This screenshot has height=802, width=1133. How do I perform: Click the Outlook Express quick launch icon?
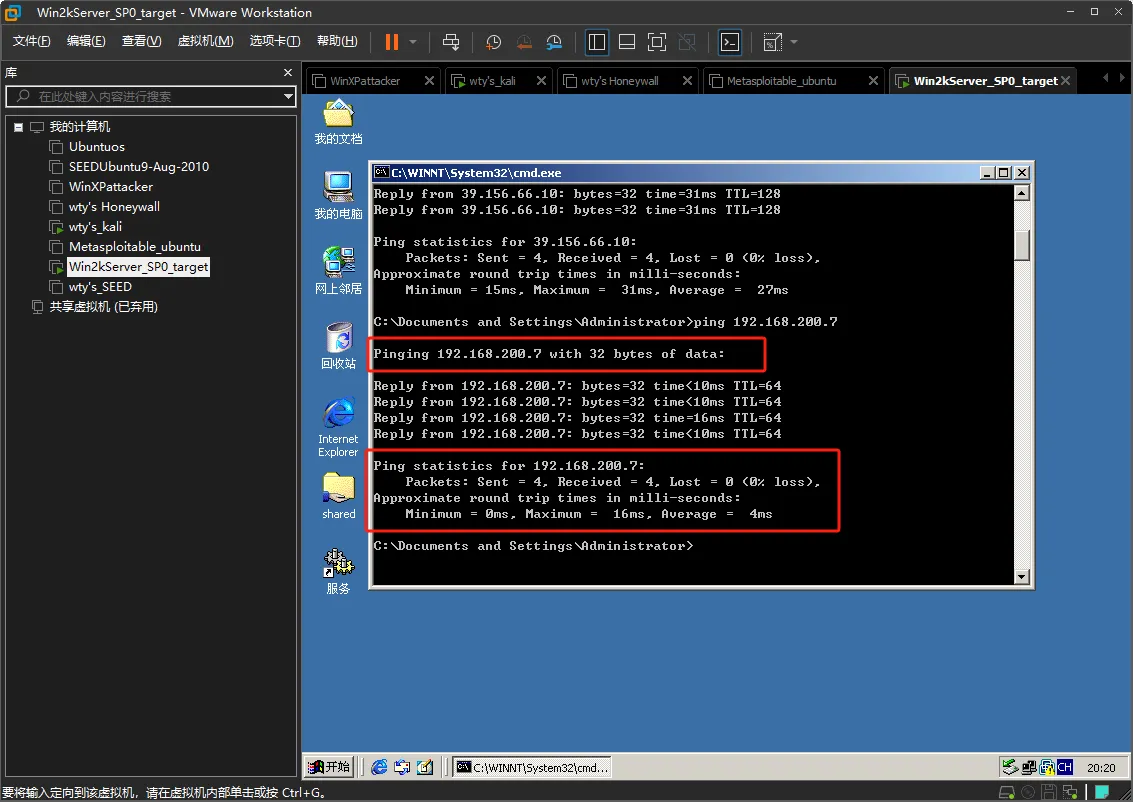point(402,767)
